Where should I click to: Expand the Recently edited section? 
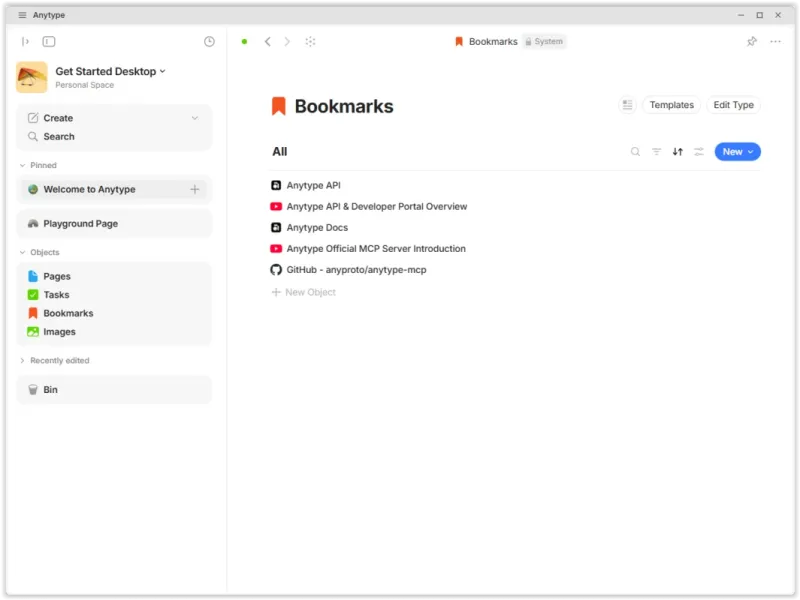point(22,361)
